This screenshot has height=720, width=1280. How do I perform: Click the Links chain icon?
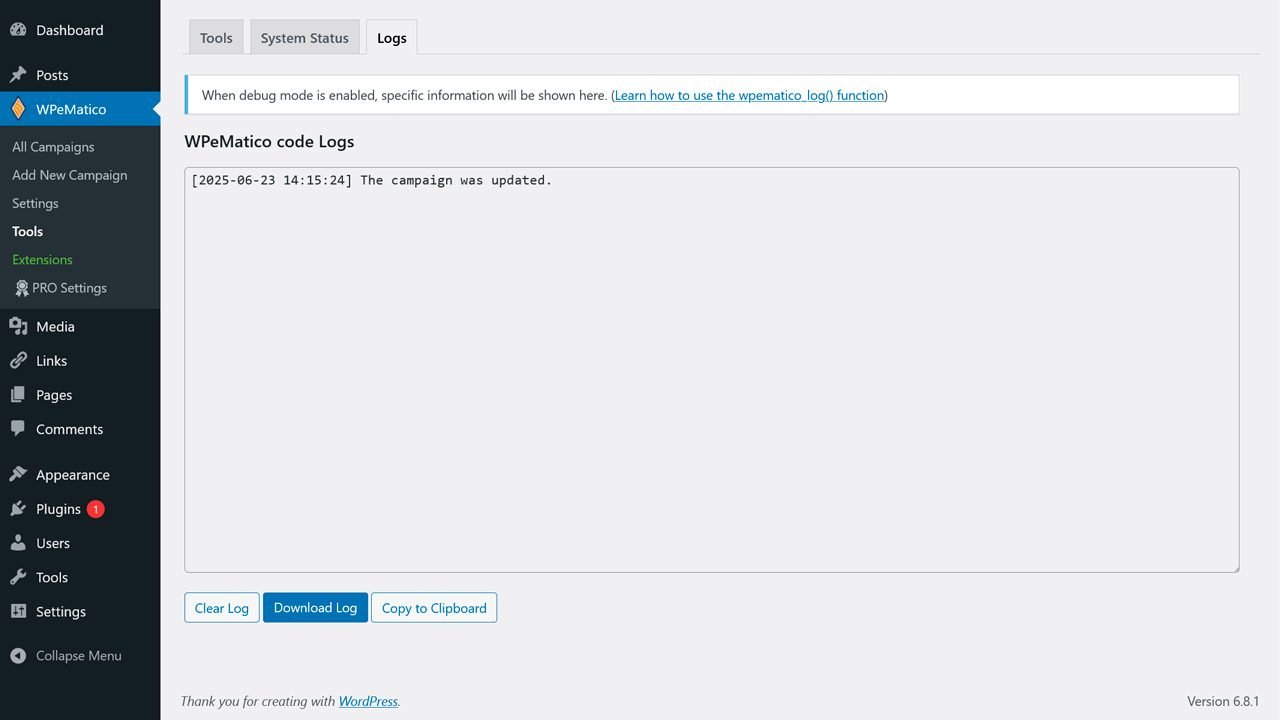(x=18, y=360)
